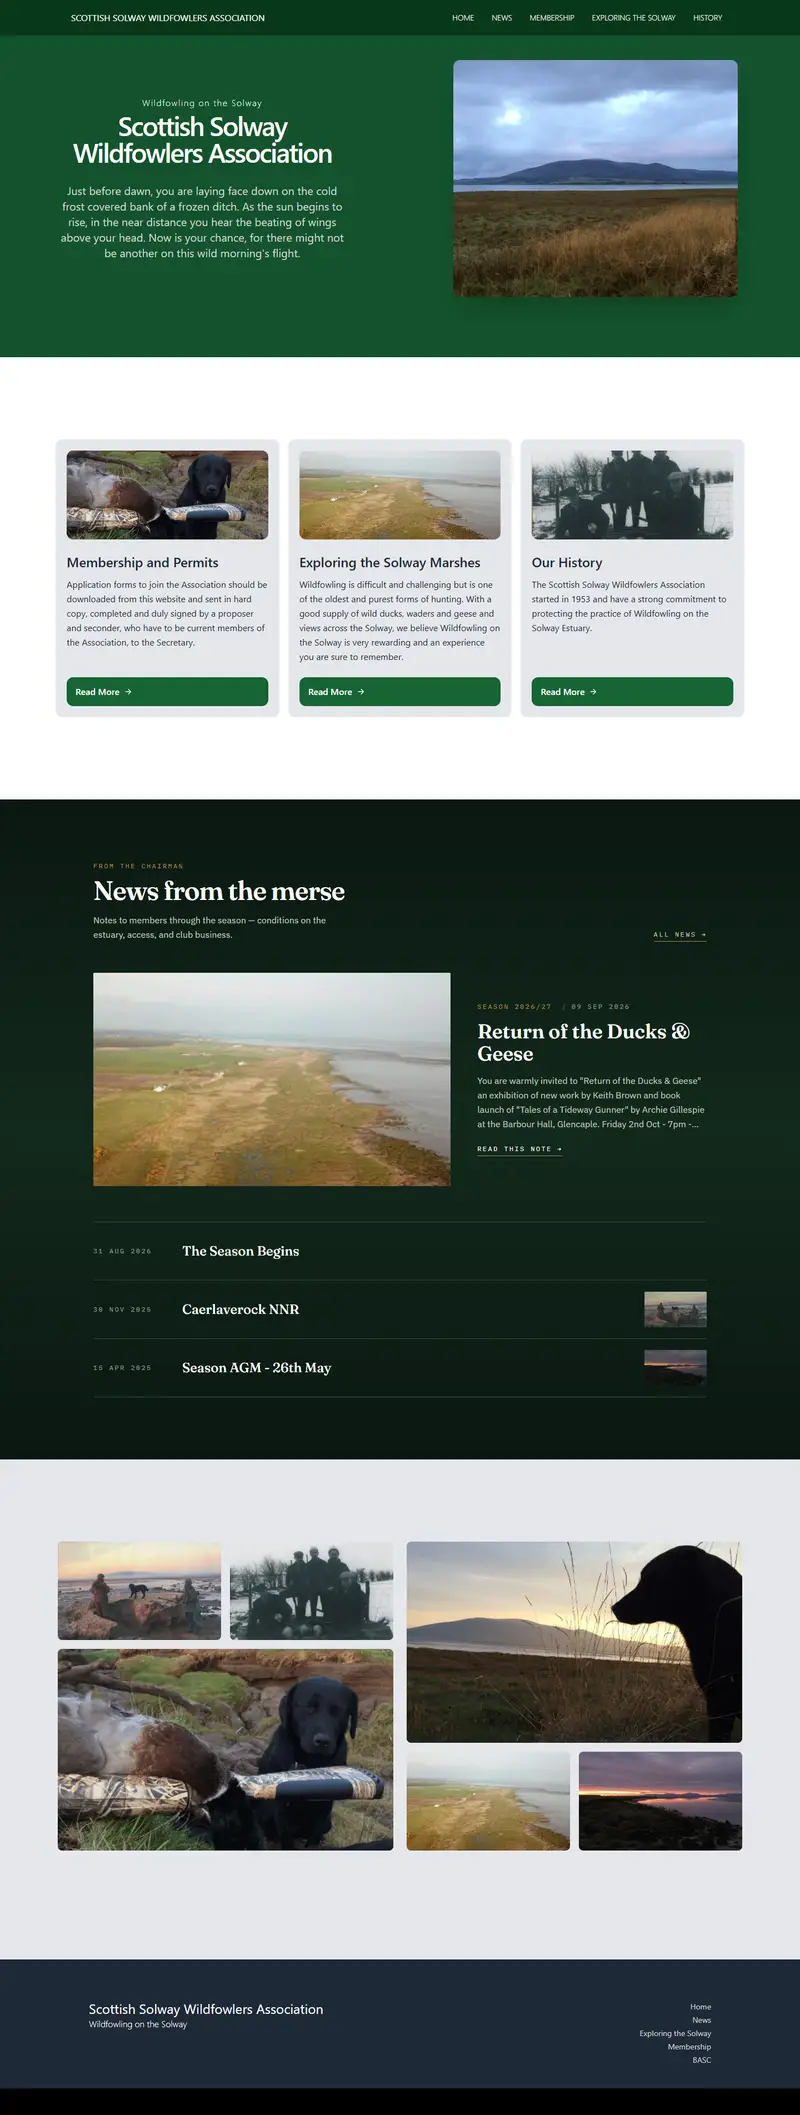Image resolution: width=800 pixels, height=2115 pixels.
Task: Open the Our History card heading
Action: (567, 563)
